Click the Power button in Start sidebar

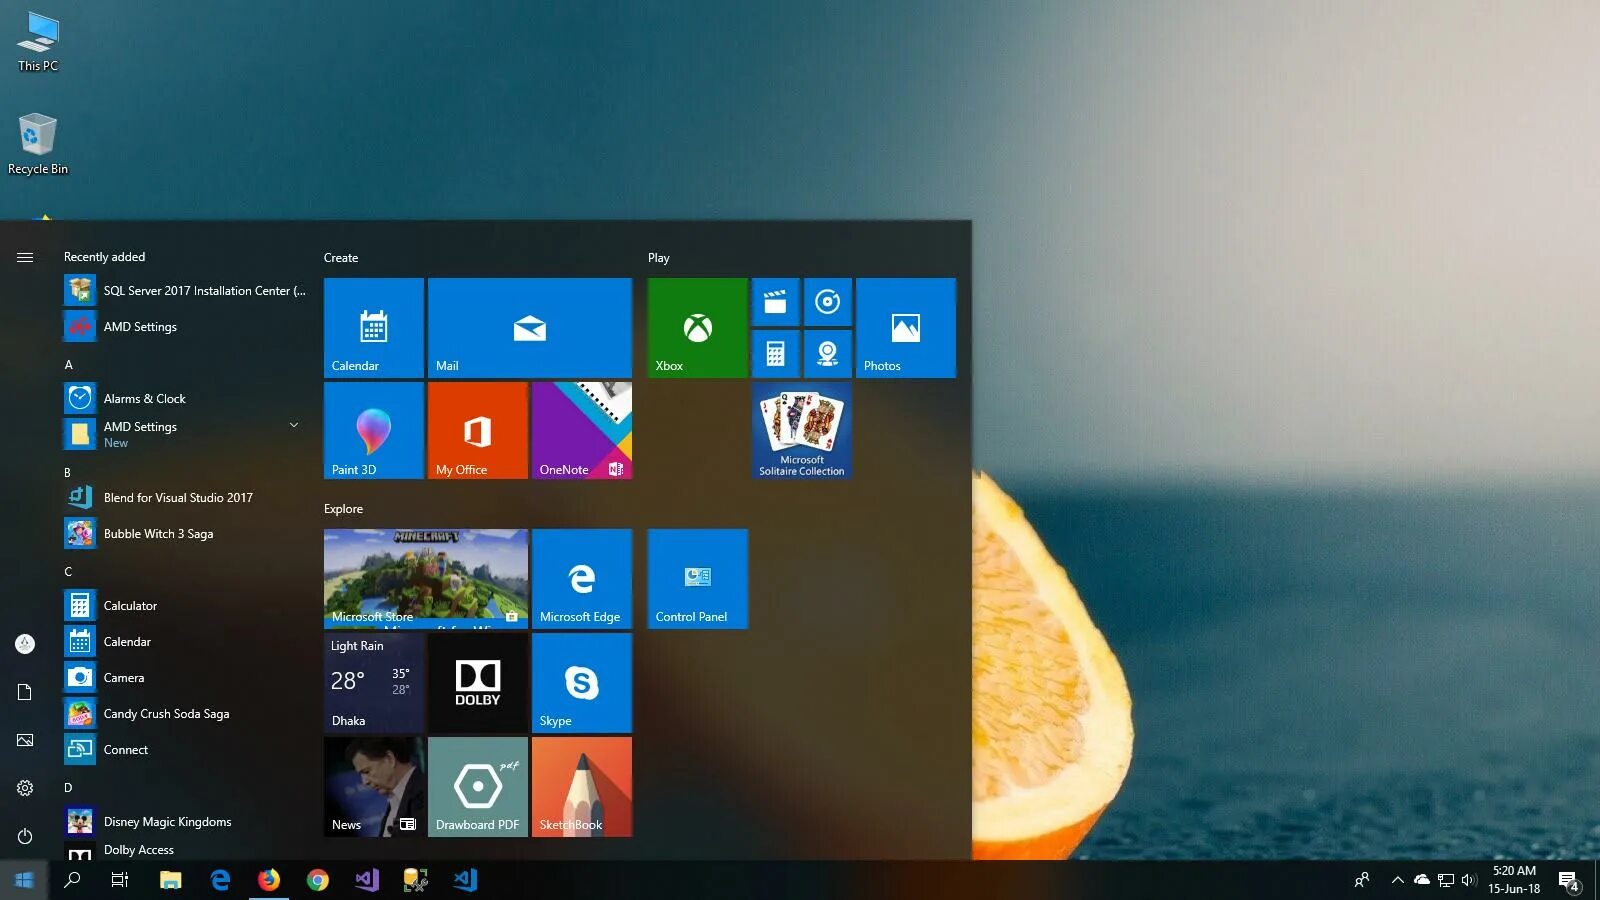point(25,836)
